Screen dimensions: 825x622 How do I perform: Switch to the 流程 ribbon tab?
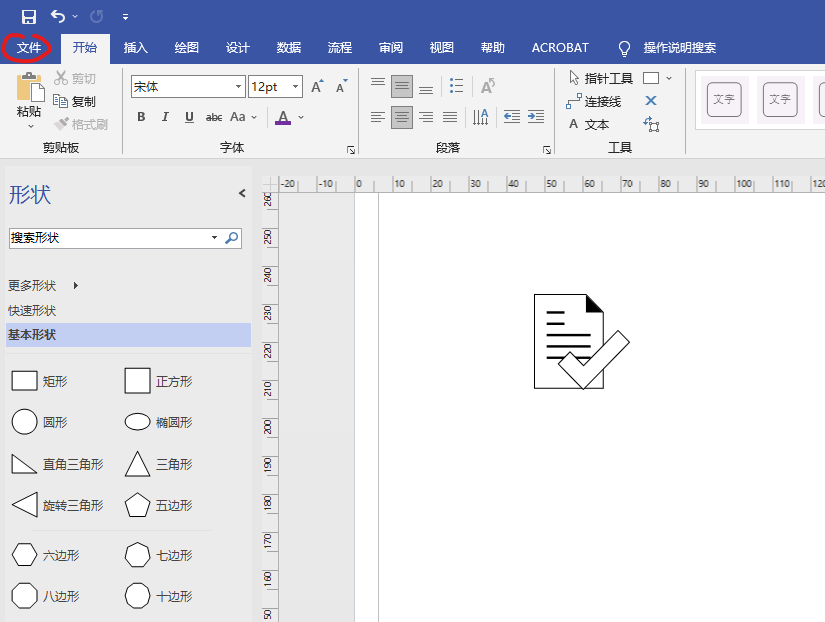[340, 48]
